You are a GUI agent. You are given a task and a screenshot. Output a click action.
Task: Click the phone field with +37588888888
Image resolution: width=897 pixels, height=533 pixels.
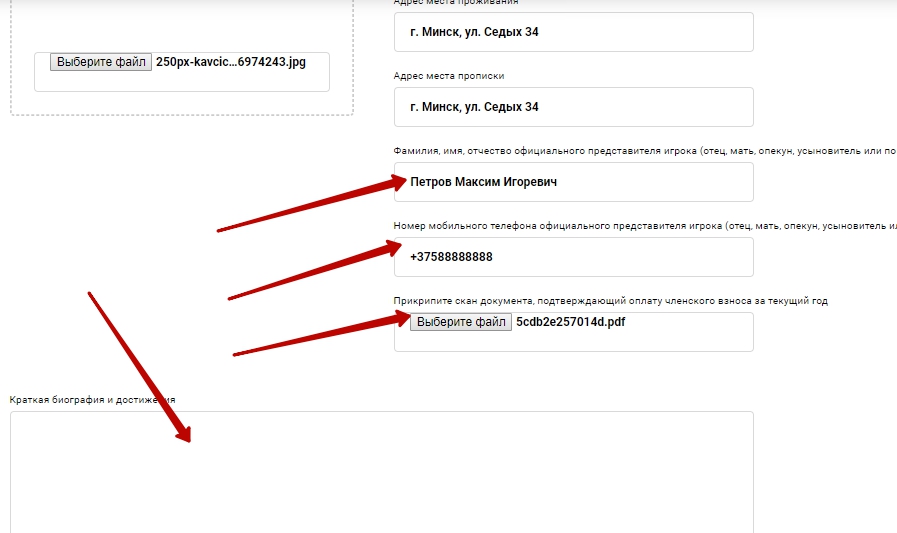point(573,257)
